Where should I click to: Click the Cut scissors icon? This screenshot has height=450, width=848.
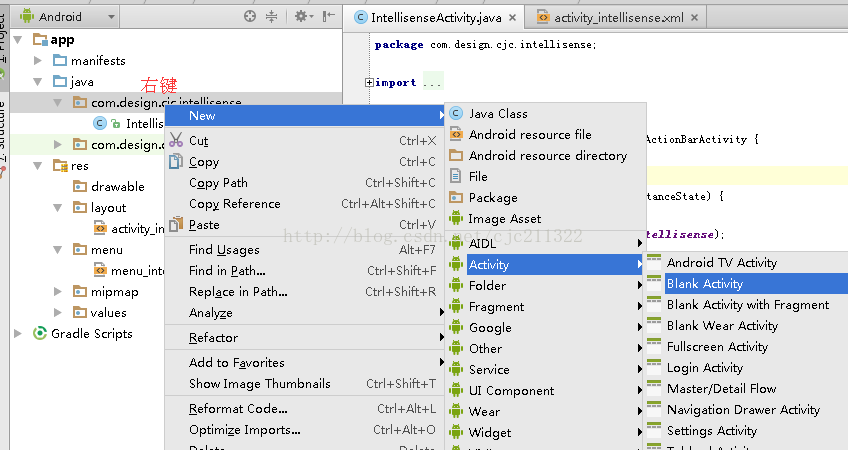point(176,141)
